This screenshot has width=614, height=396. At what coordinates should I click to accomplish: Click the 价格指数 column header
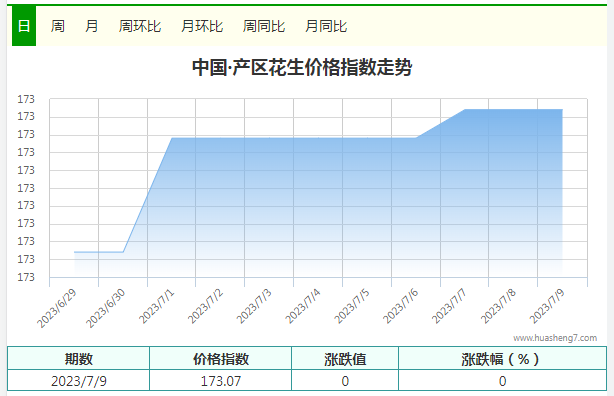[x=221, y=359]
